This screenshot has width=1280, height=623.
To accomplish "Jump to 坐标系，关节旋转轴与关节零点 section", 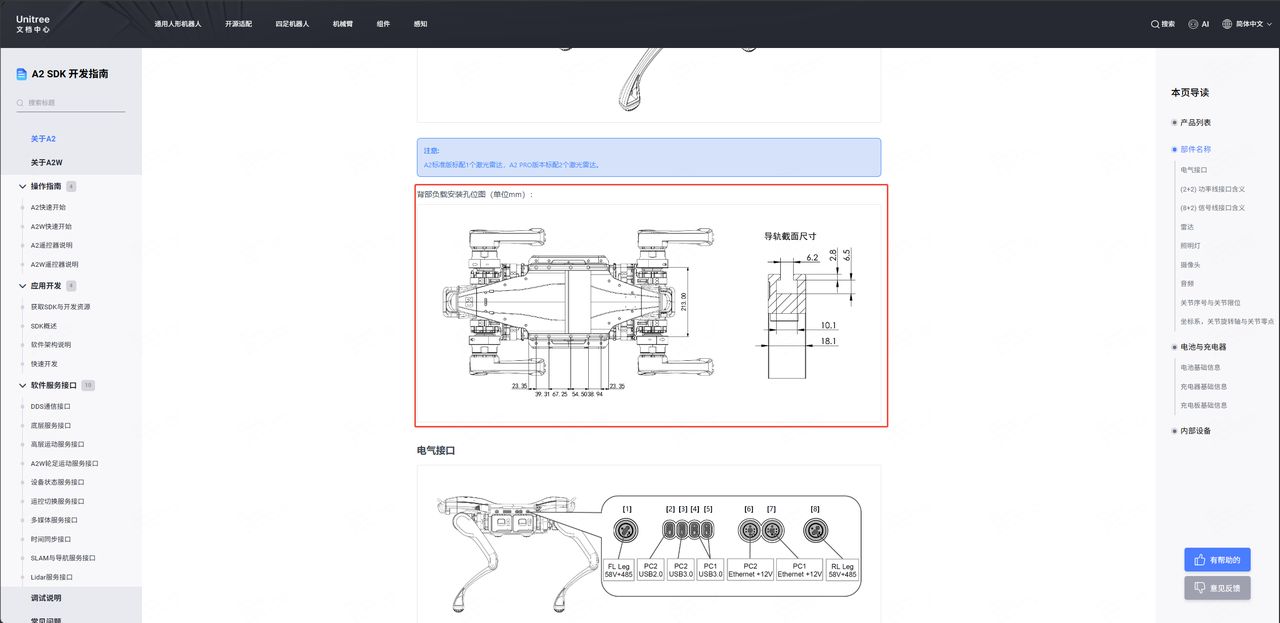I will click(1228, 322).
